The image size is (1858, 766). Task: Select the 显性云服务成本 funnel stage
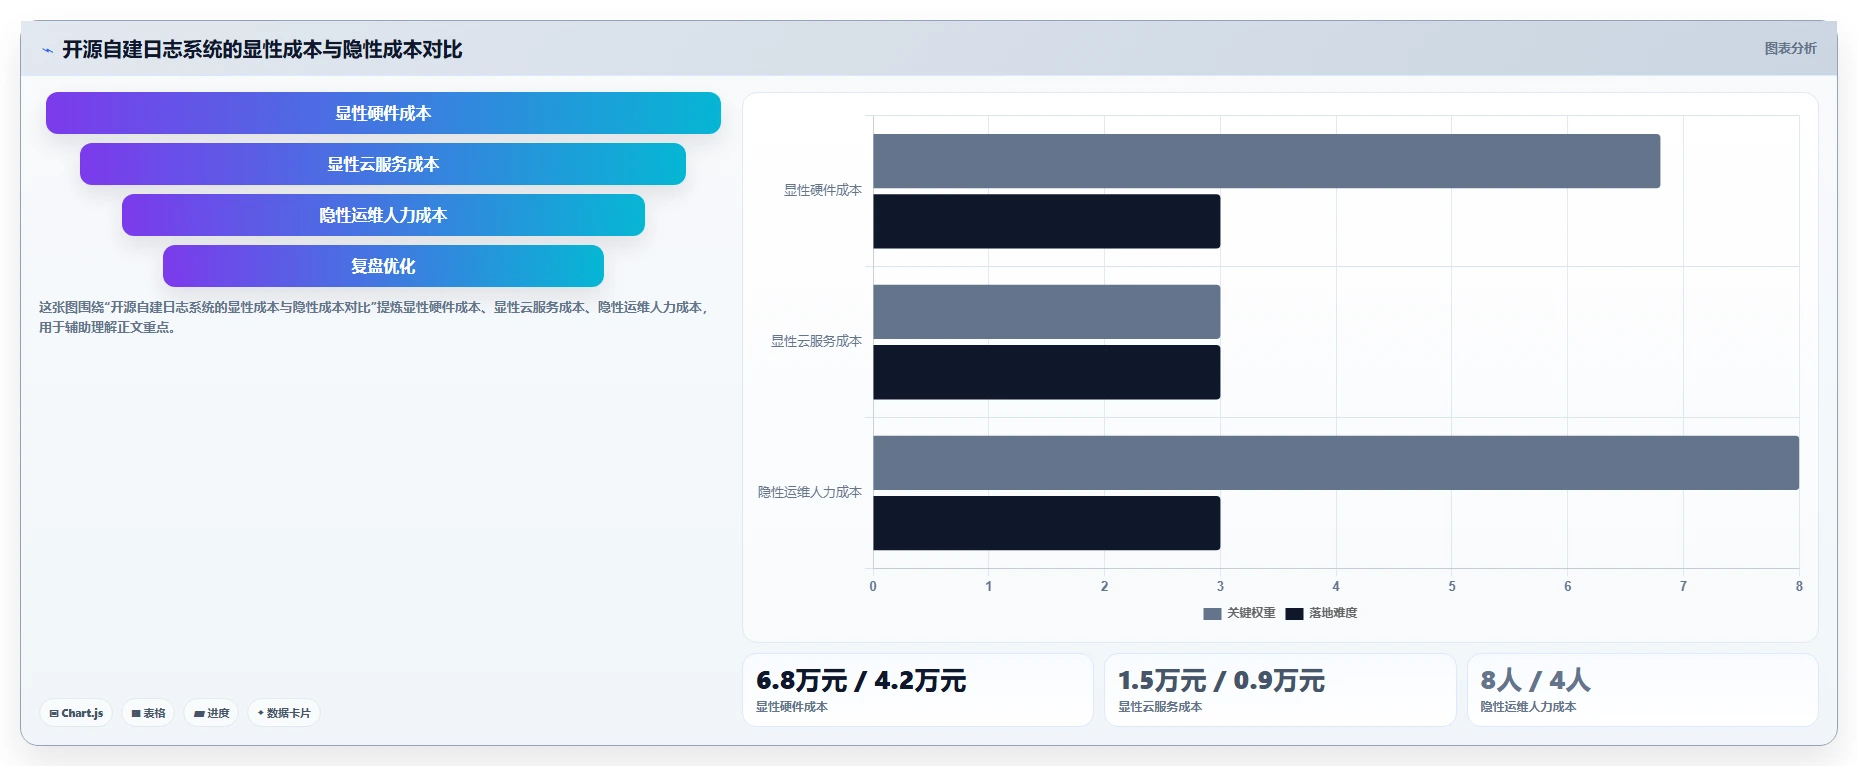click(x=383, y=164)
